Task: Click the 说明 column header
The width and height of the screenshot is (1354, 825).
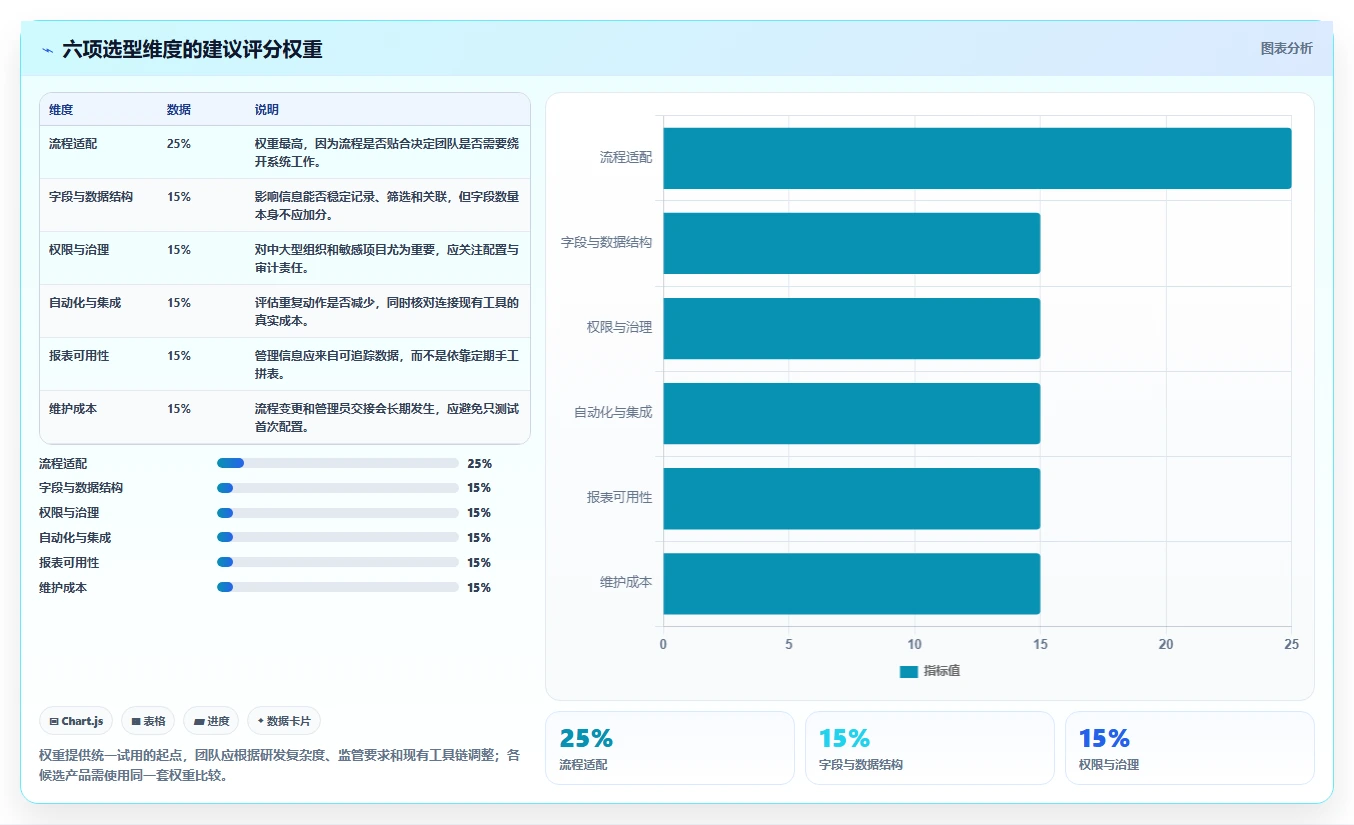Action: (267, 110)
